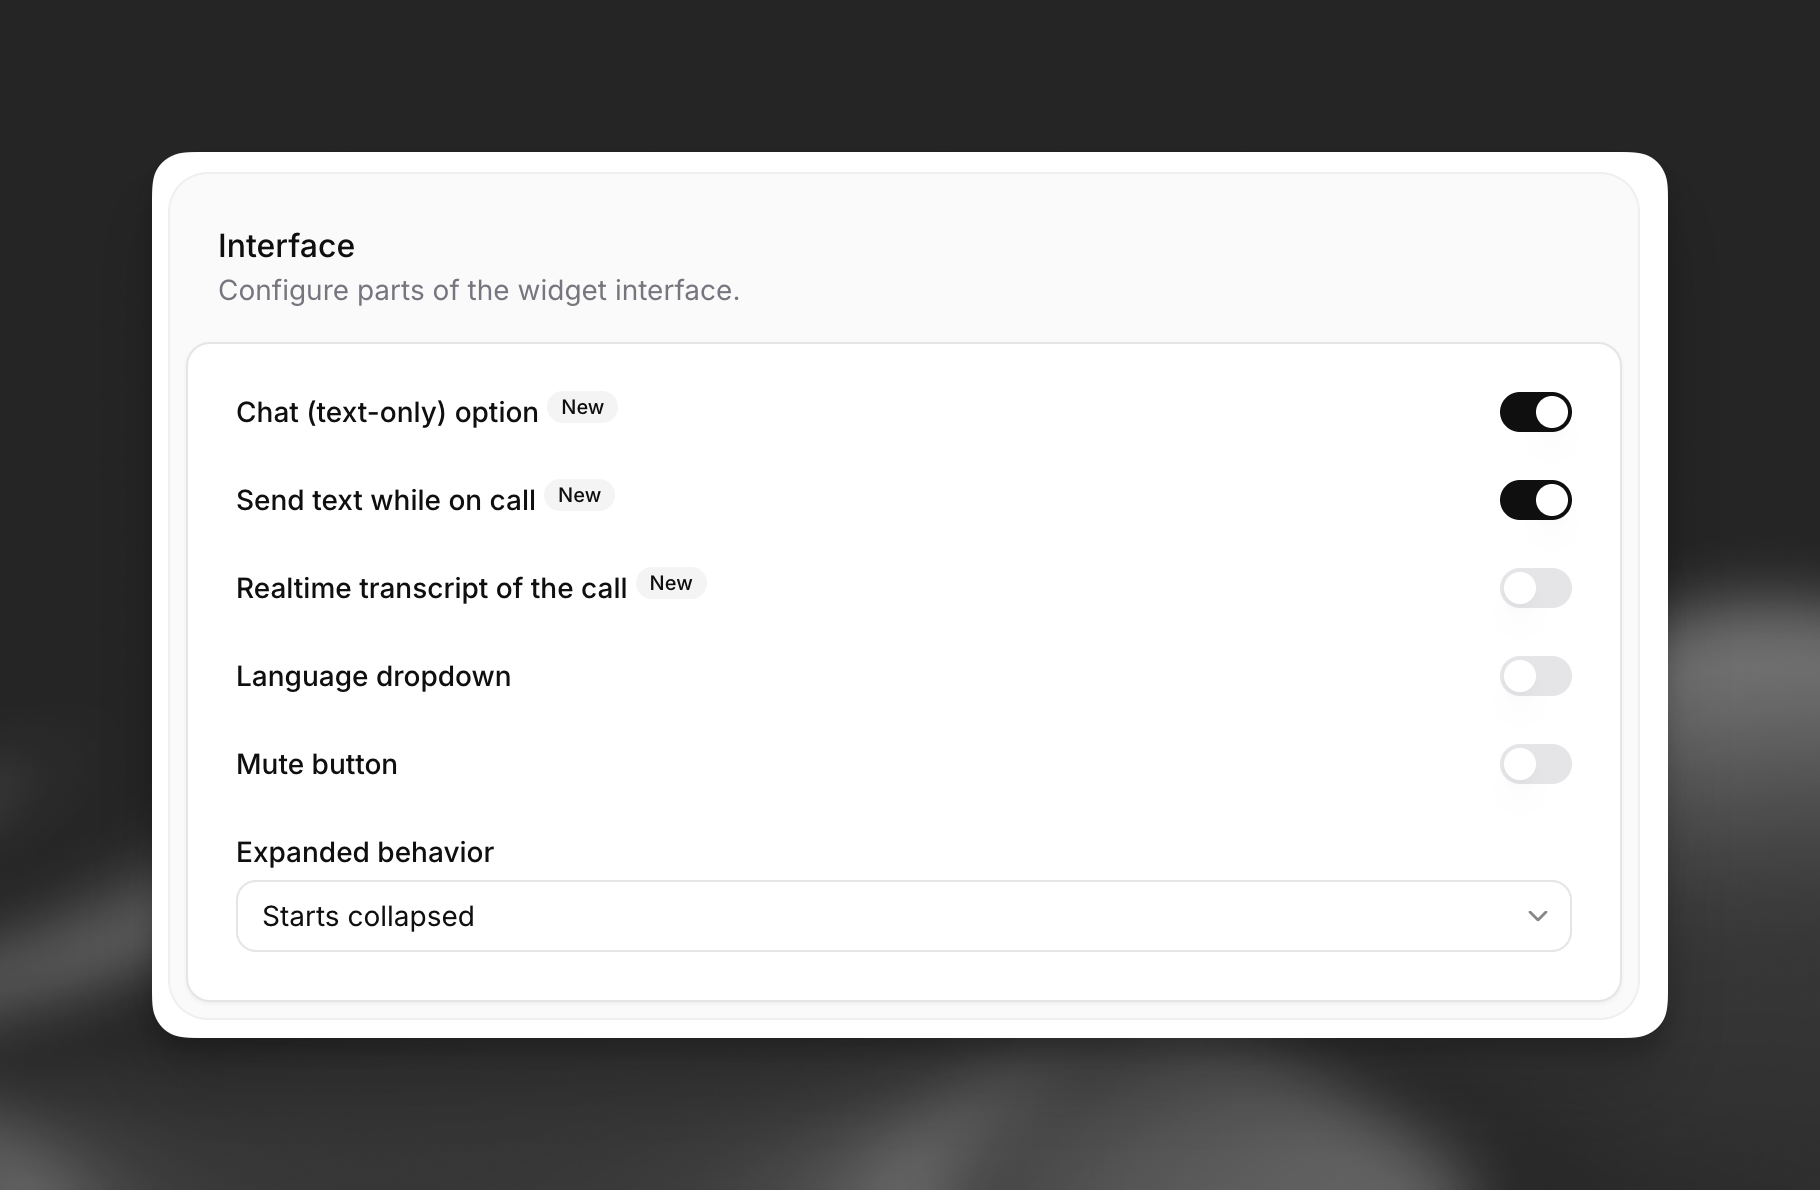Screen dimensions: 1820x1190
Task: Click the Language dropdown setting label
Action: (373, 676)
